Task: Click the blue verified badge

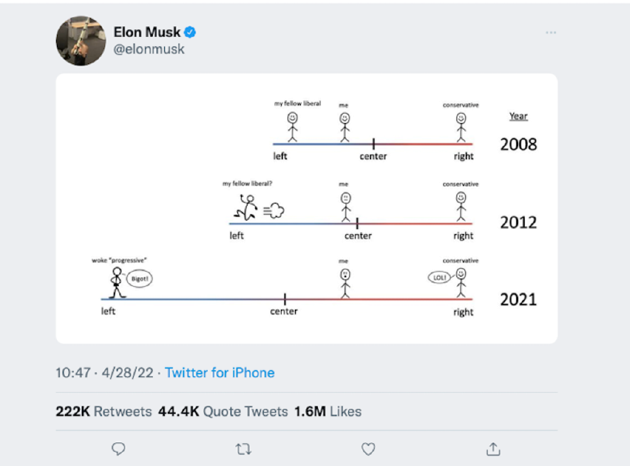Action: 190,32
